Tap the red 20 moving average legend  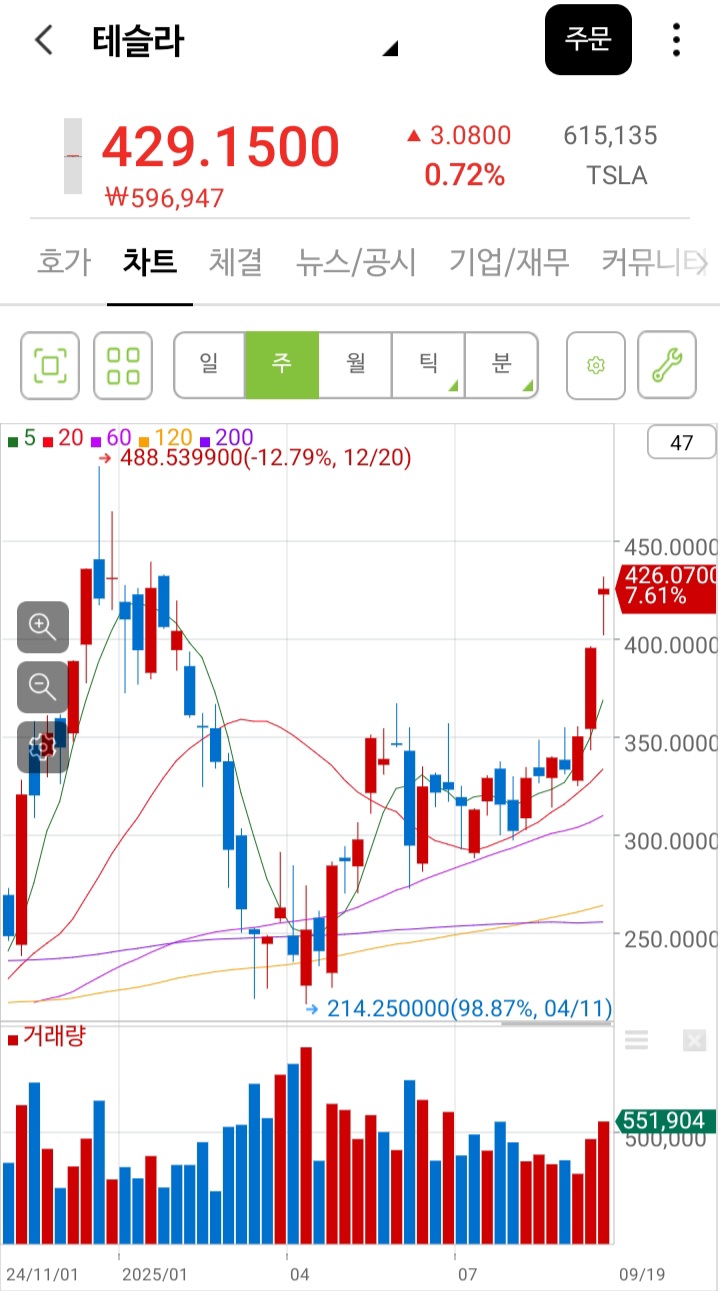pyautogui.click(x=63, y=438)
